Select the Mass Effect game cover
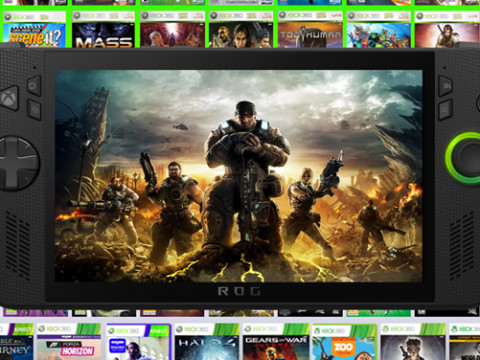Viewport: 480px width, 360px height. pyautogui.click(x=103, y=29)
